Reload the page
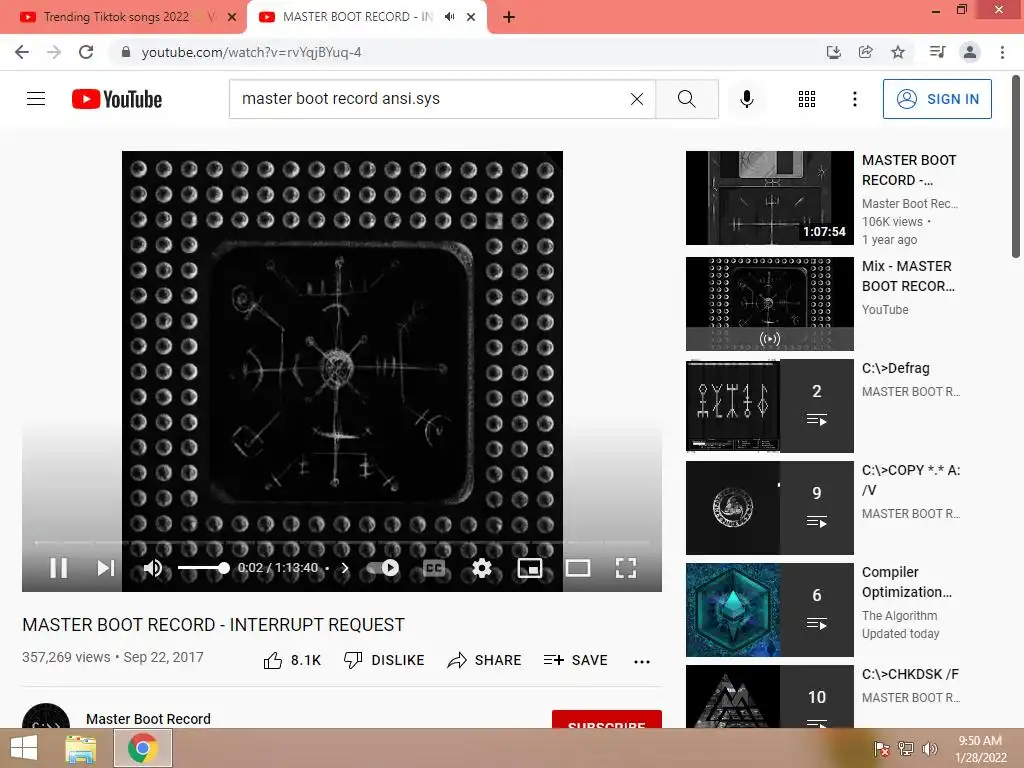The width and height of the screenshot is (1024, 768). click(86, 52)
